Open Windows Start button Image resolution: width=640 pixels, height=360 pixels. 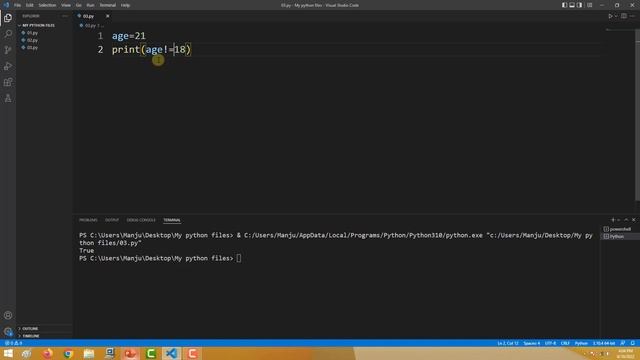[x=8, y=353]
